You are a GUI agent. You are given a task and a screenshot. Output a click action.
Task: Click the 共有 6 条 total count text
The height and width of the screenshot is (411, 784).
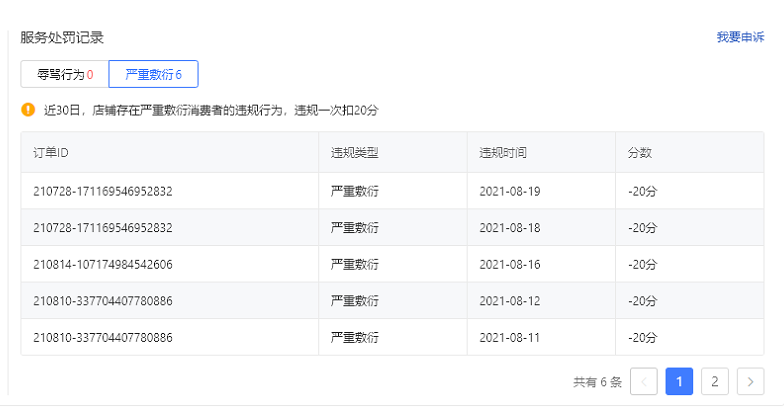click(597, 381)
